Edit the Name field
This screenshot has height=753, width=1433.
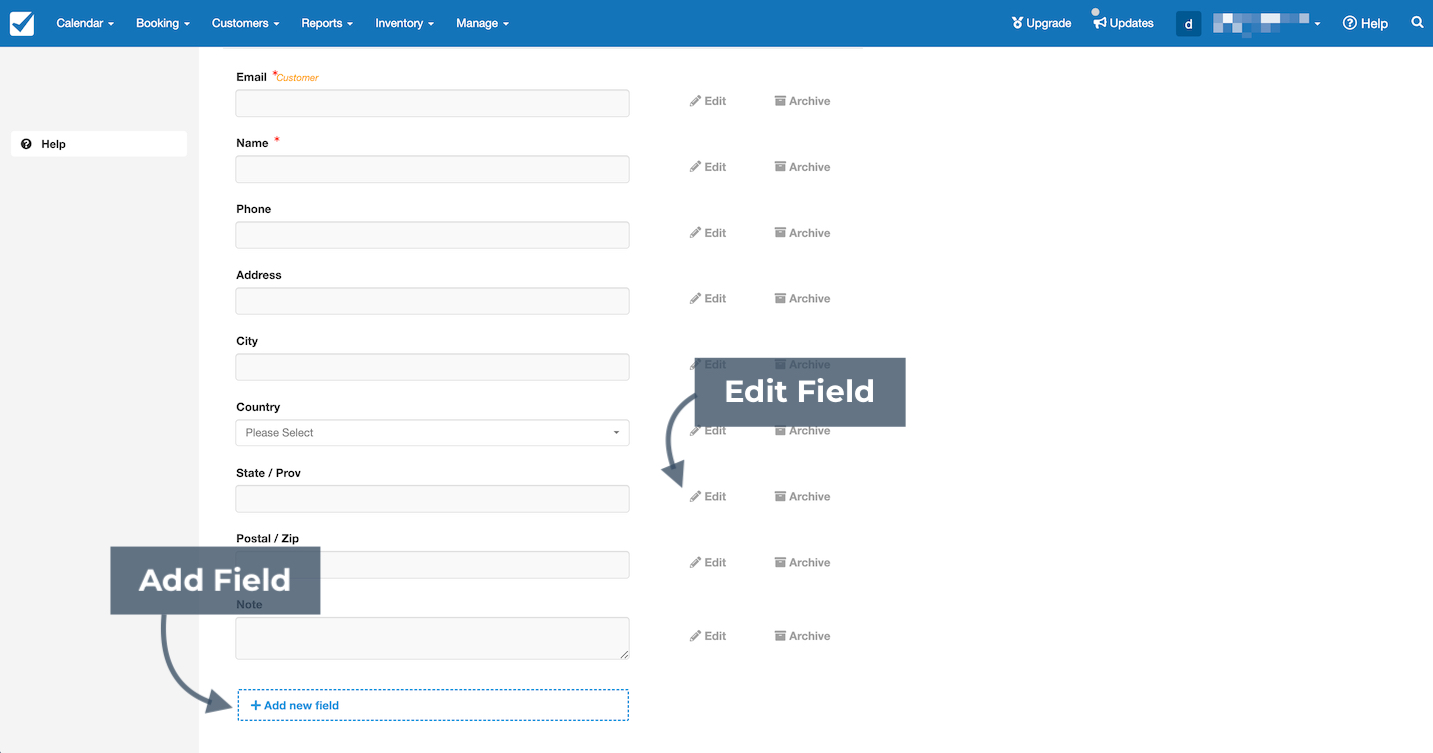point(708,167)
